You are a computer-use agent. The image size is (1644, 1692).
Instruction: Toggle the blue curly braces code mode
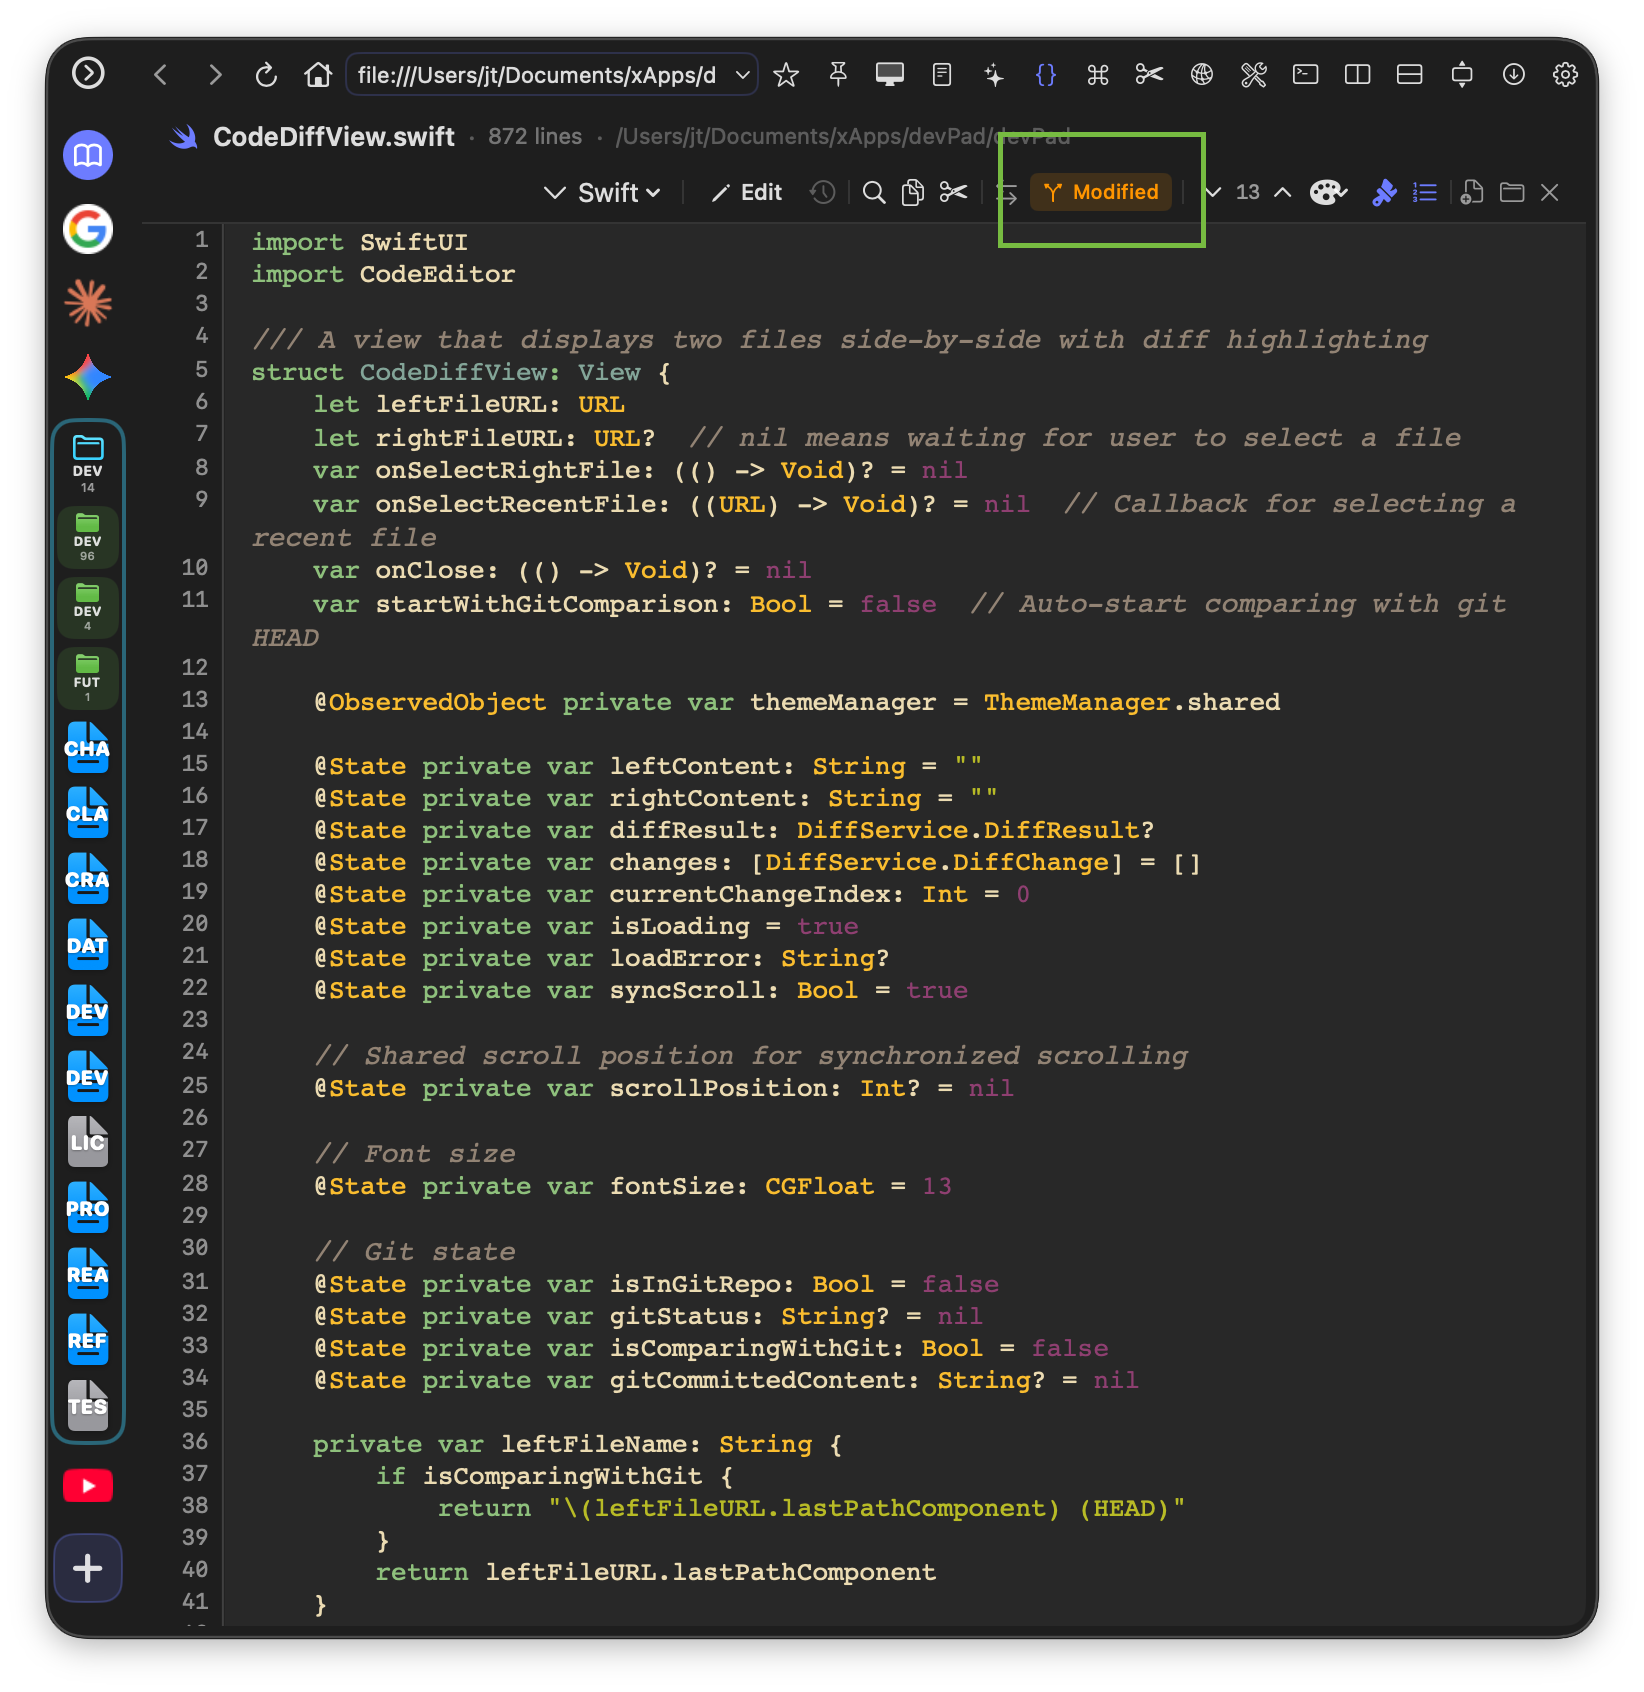tap(1046, 75)
